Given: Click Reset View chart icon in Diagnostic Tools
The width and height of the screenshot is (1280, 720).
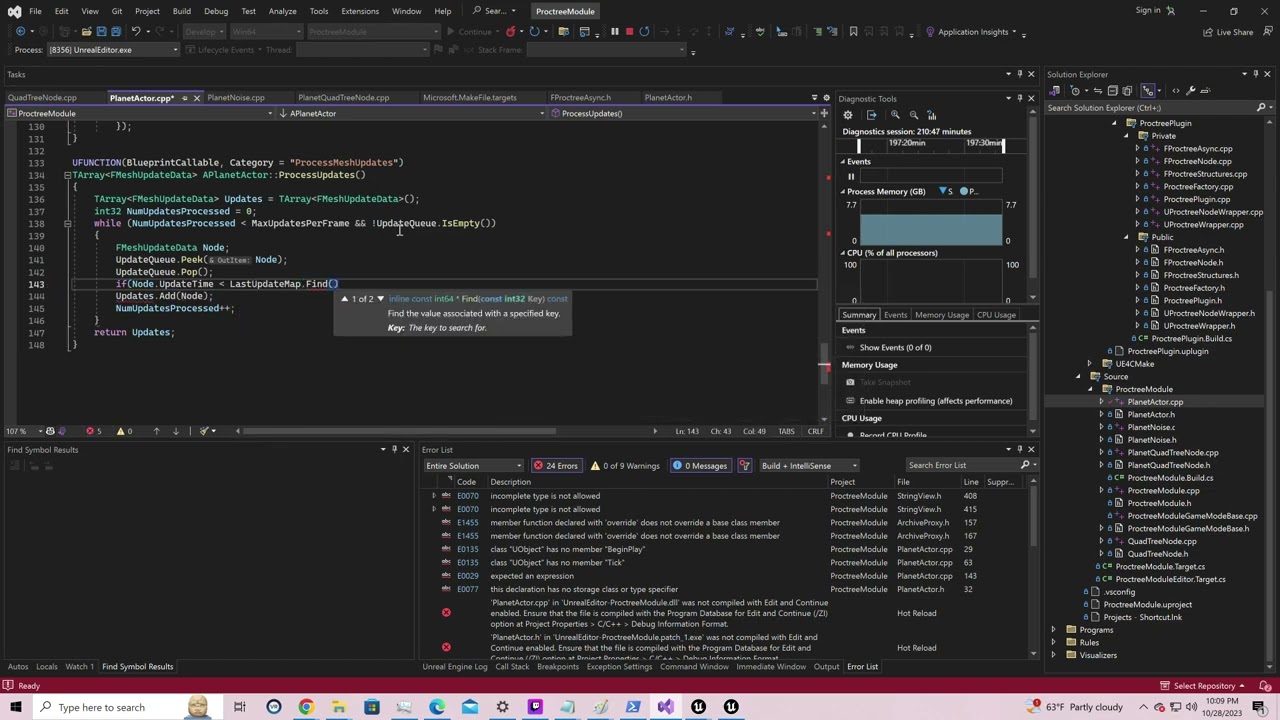Looking at the screenshot, I should click(931, 115).
